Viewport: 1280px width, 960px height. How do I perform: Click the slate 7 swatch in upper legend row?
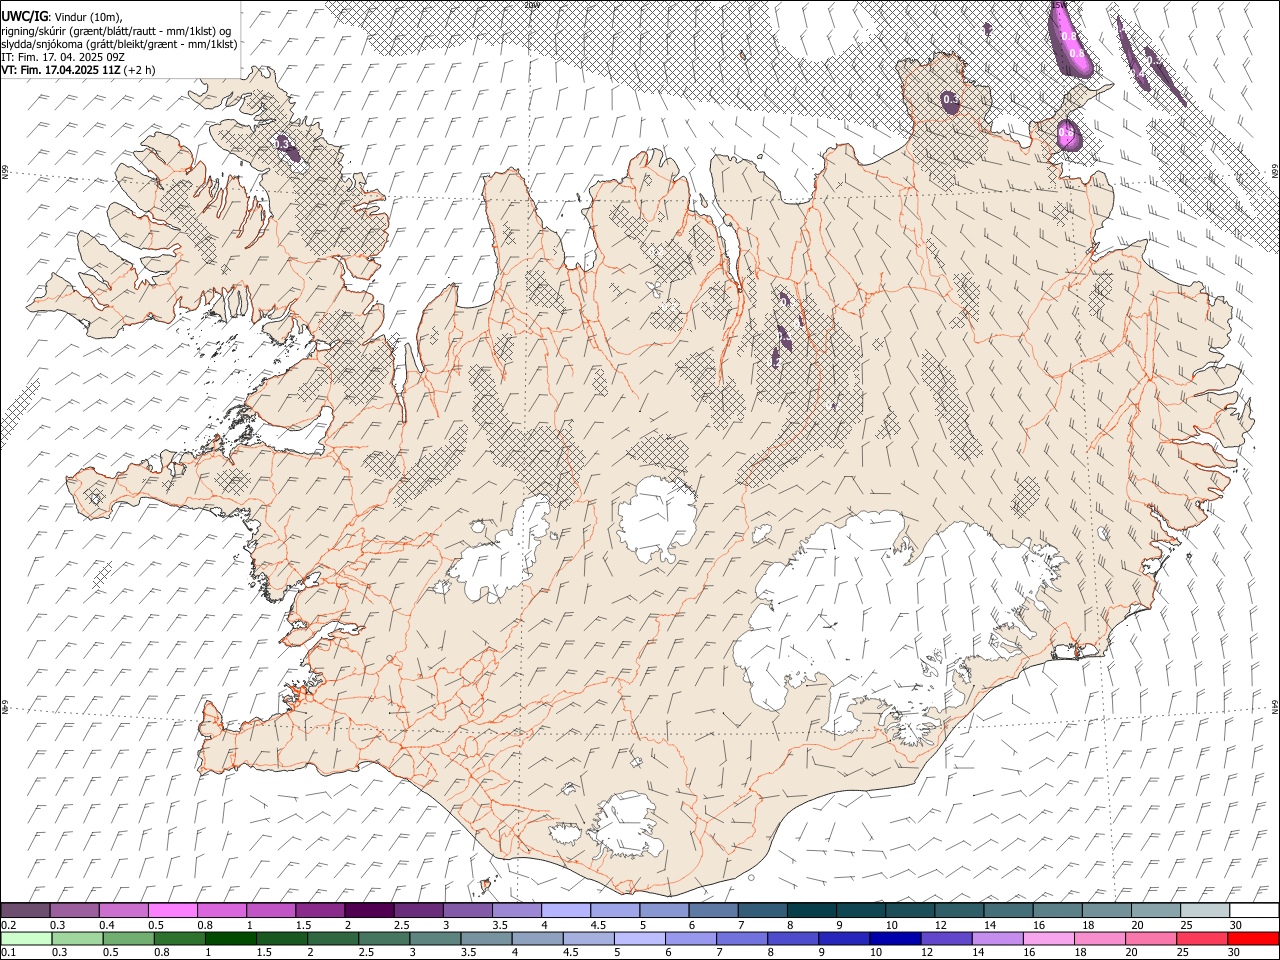tap(762, 911)
